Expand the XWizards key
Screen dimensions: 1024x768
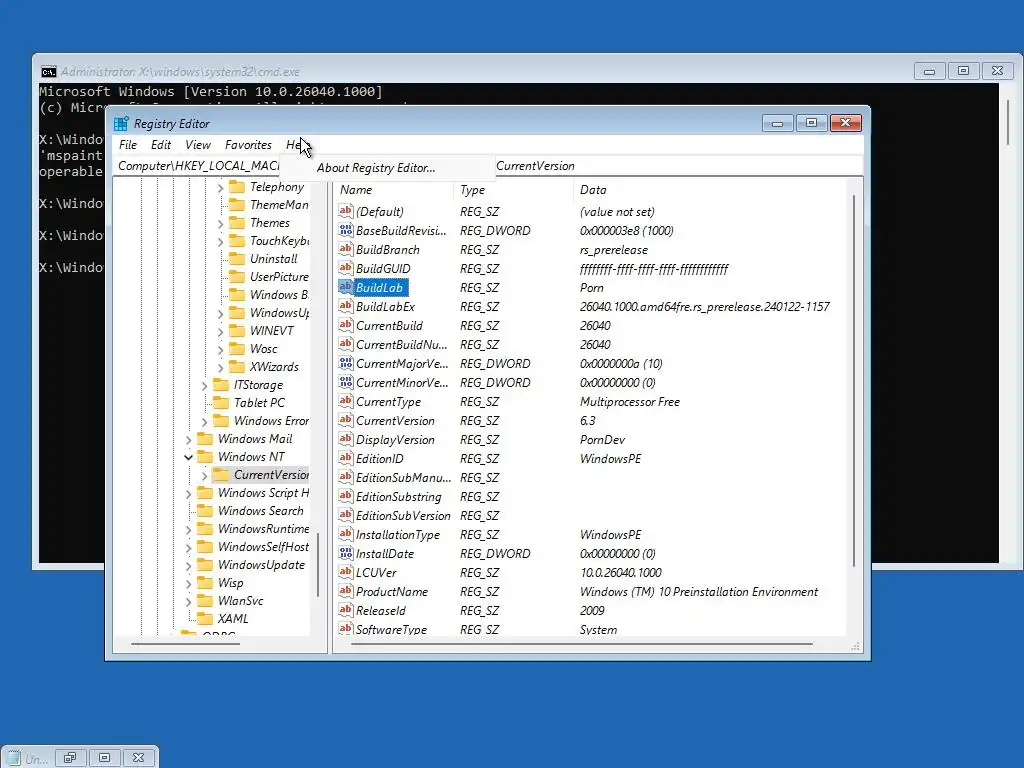[x=220, y=368]
